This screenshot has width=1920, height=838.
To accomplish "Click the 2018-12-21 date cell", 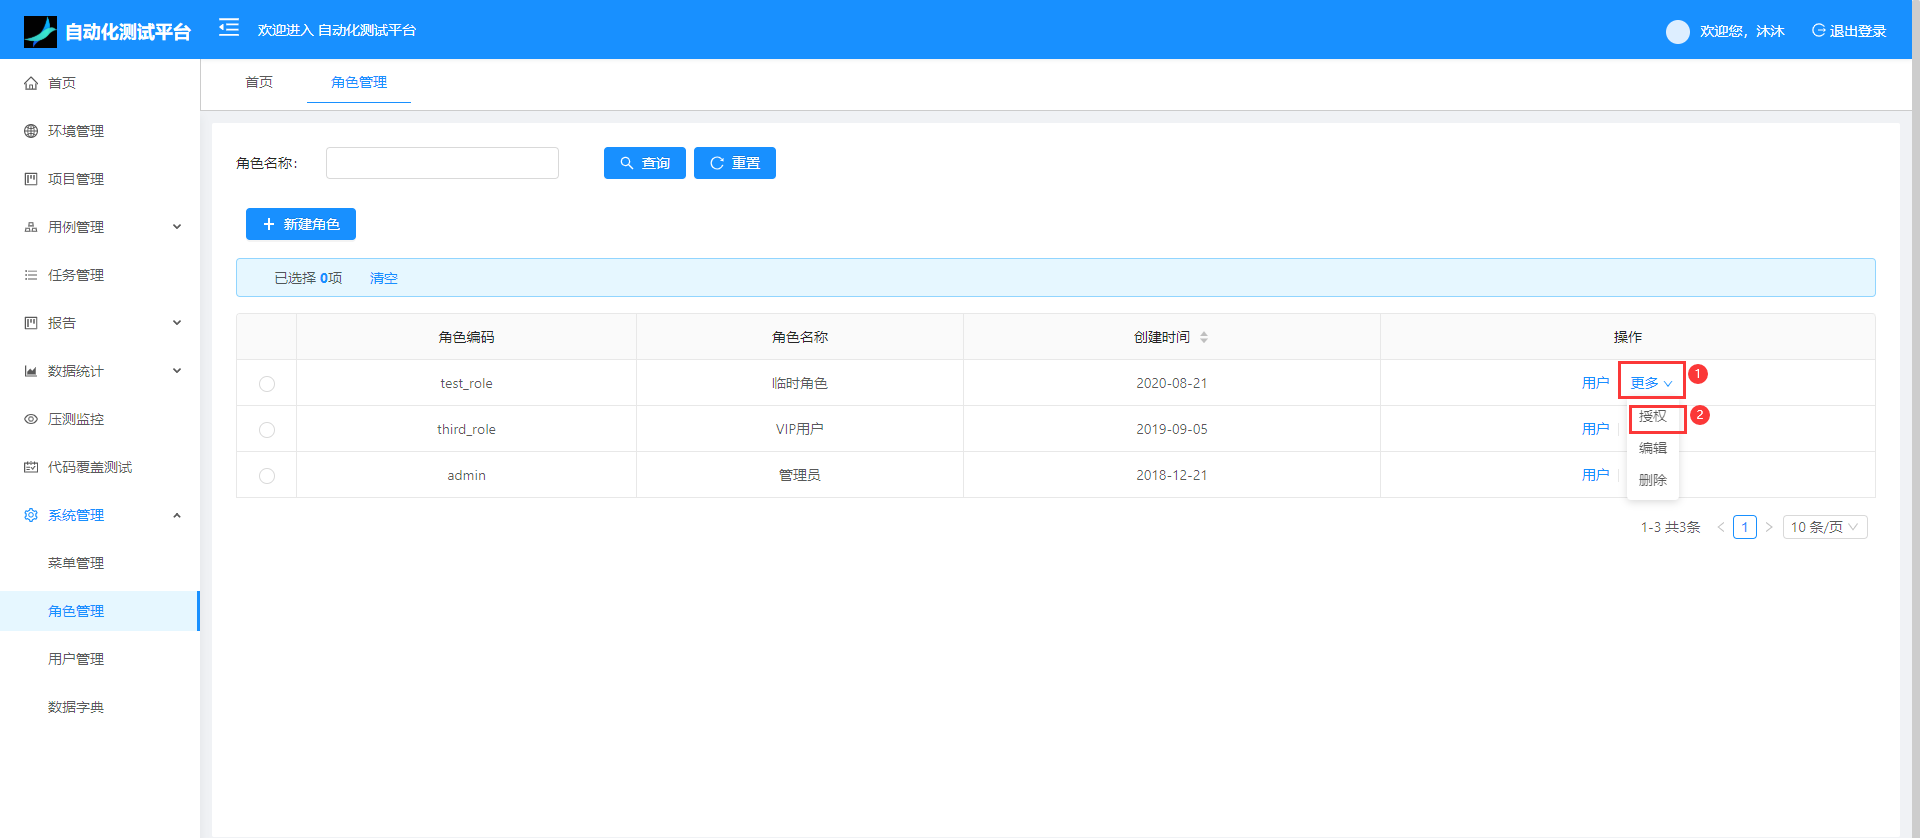I will (1172, 475).
